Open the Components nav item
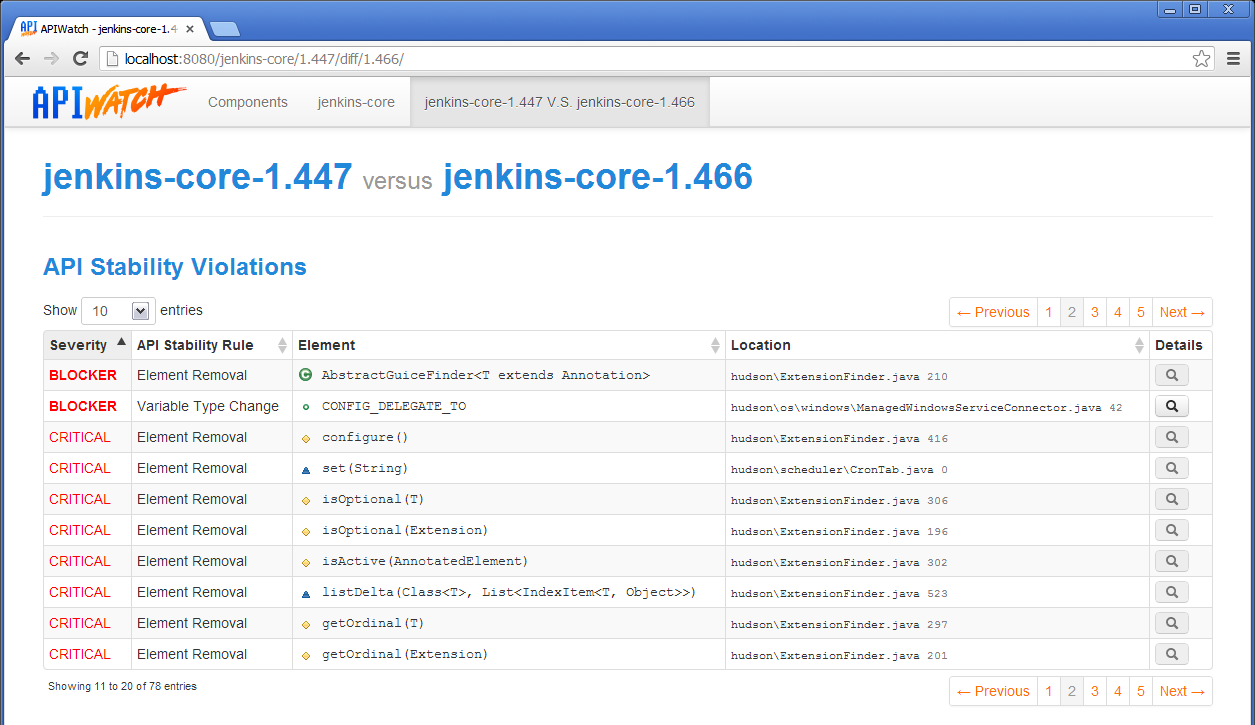1255x725 pixels. (x=248, y=102)
